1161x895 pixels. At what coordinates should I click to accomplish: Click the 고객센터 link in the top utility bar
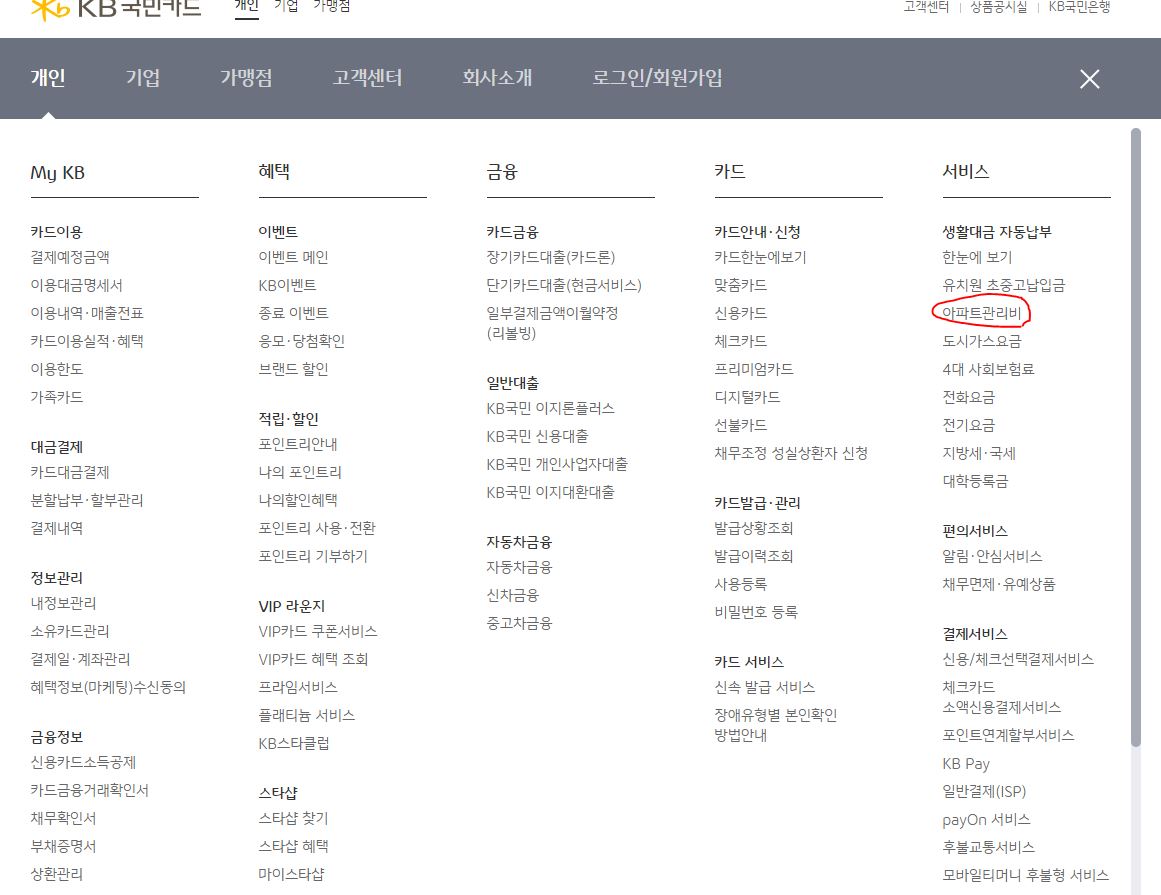coord(926,7)
